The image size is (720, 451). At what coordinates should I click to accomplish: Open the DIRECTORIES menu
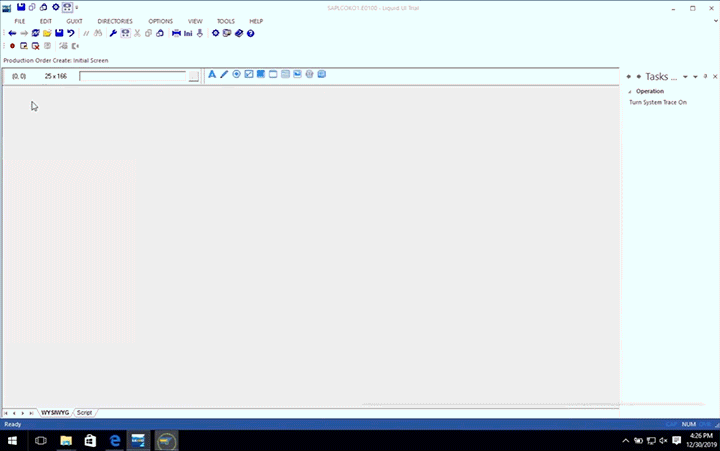point(114,21)
